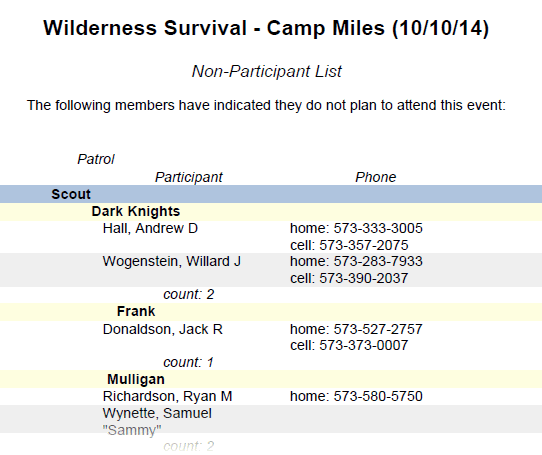Select the Frank patrol row
The width and height of the screenshot is (542, 455).
pyautogui.click(x=271, y=312)
